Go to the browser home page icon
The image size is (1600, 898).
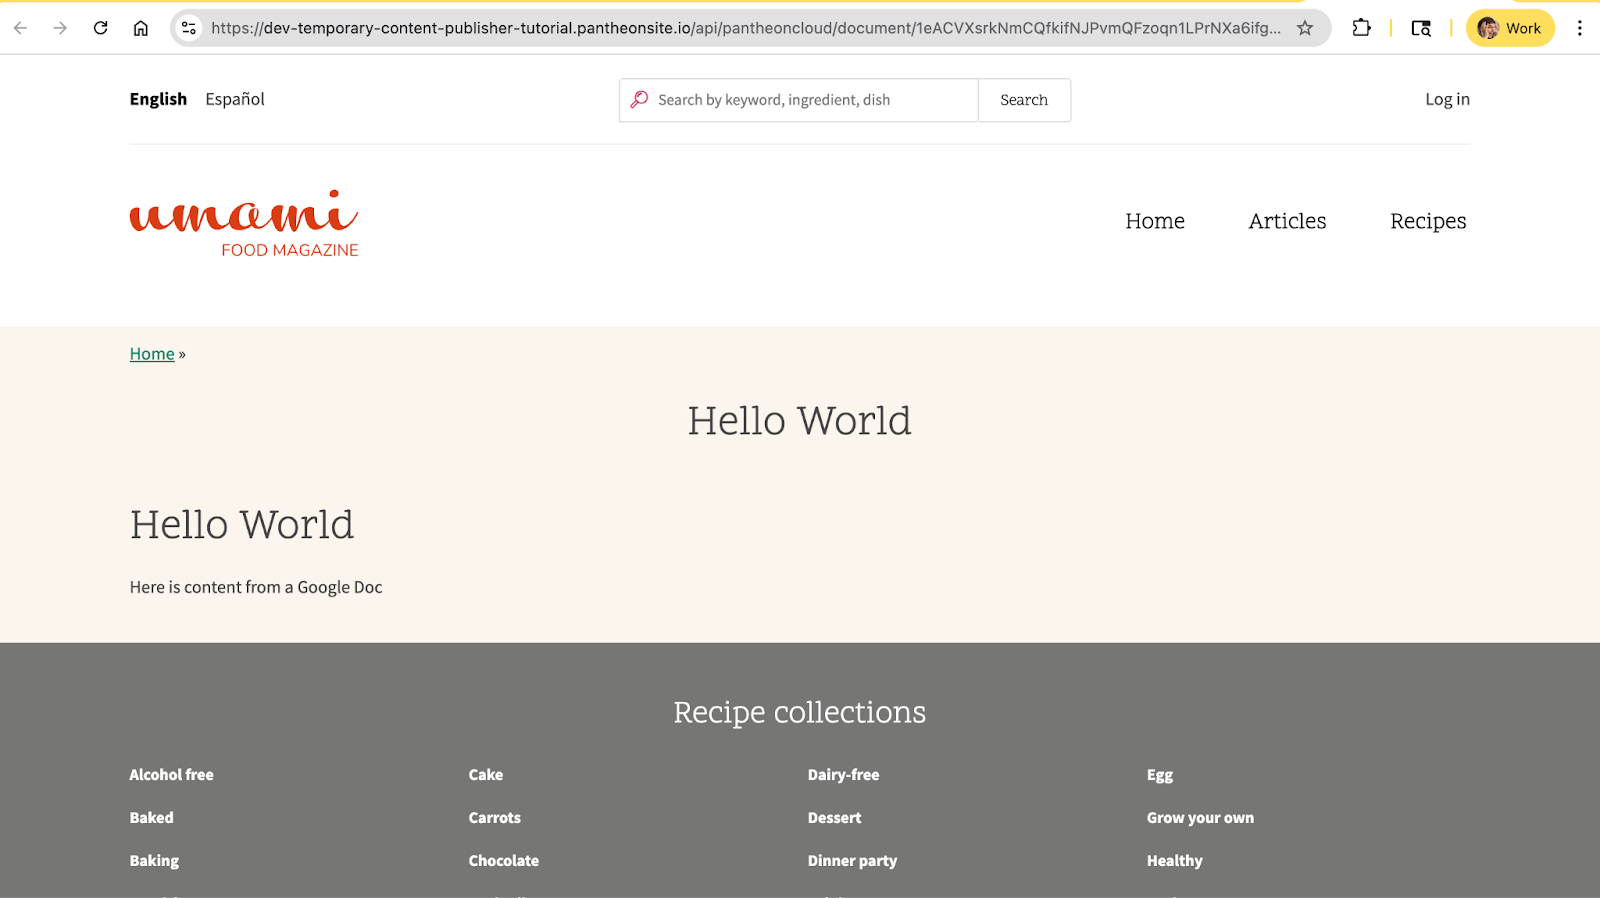click(x=141, y=28)
